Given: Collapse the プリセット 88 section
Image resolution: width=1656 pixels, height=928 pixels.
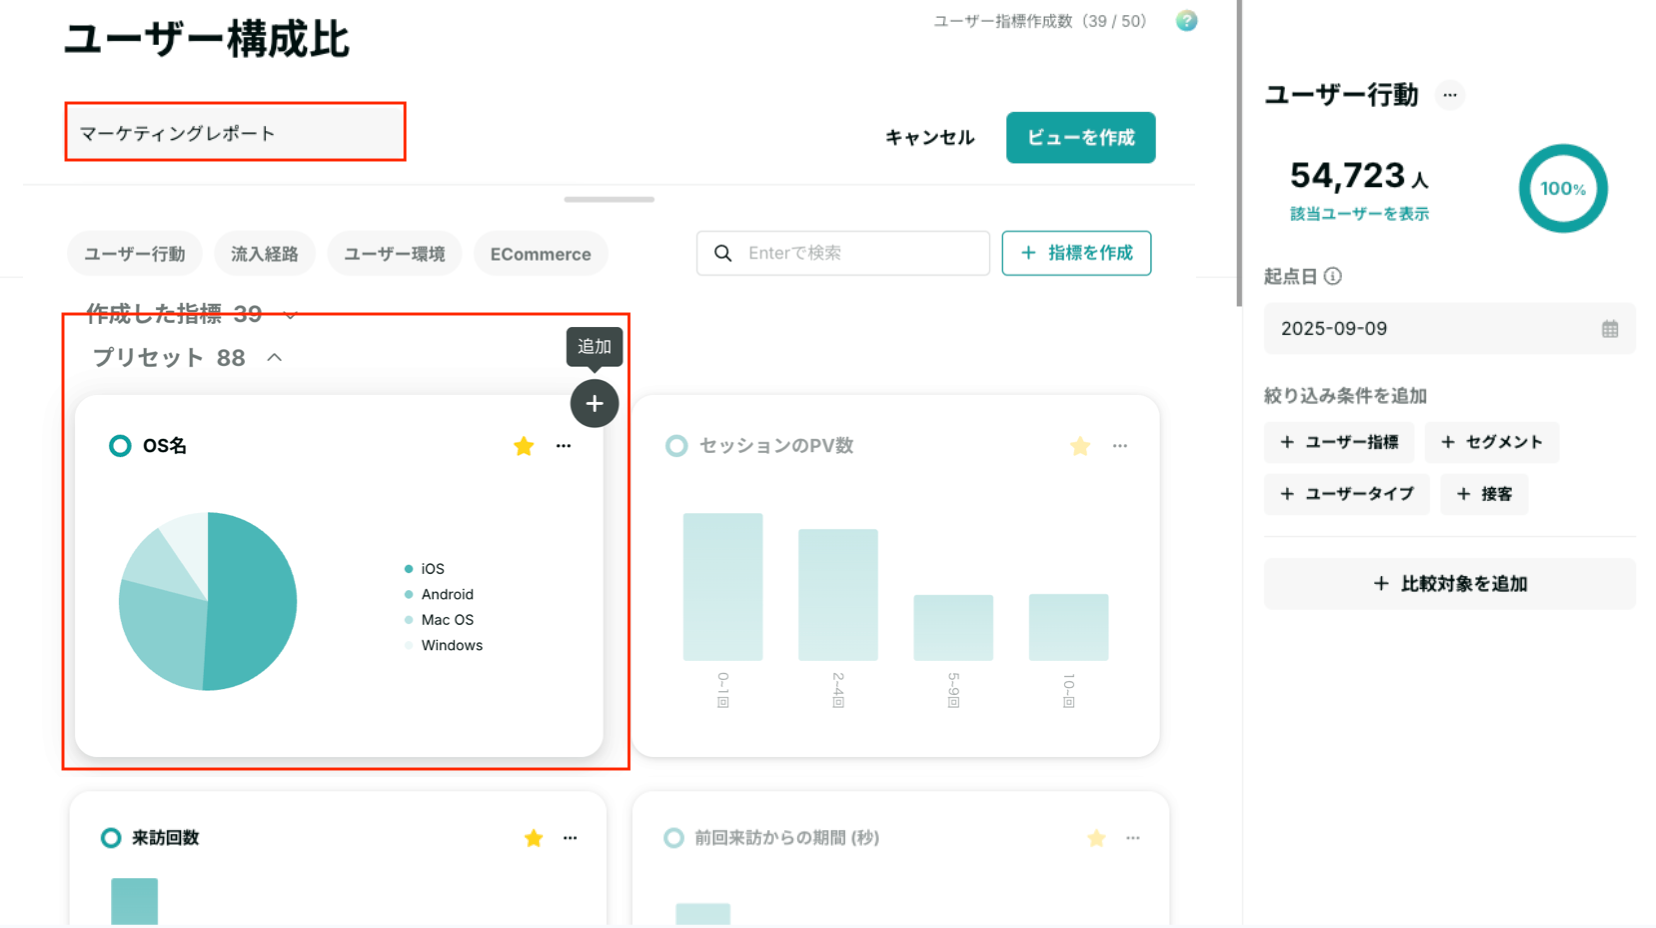Looking at the screenshot, I should coord(275,357).
